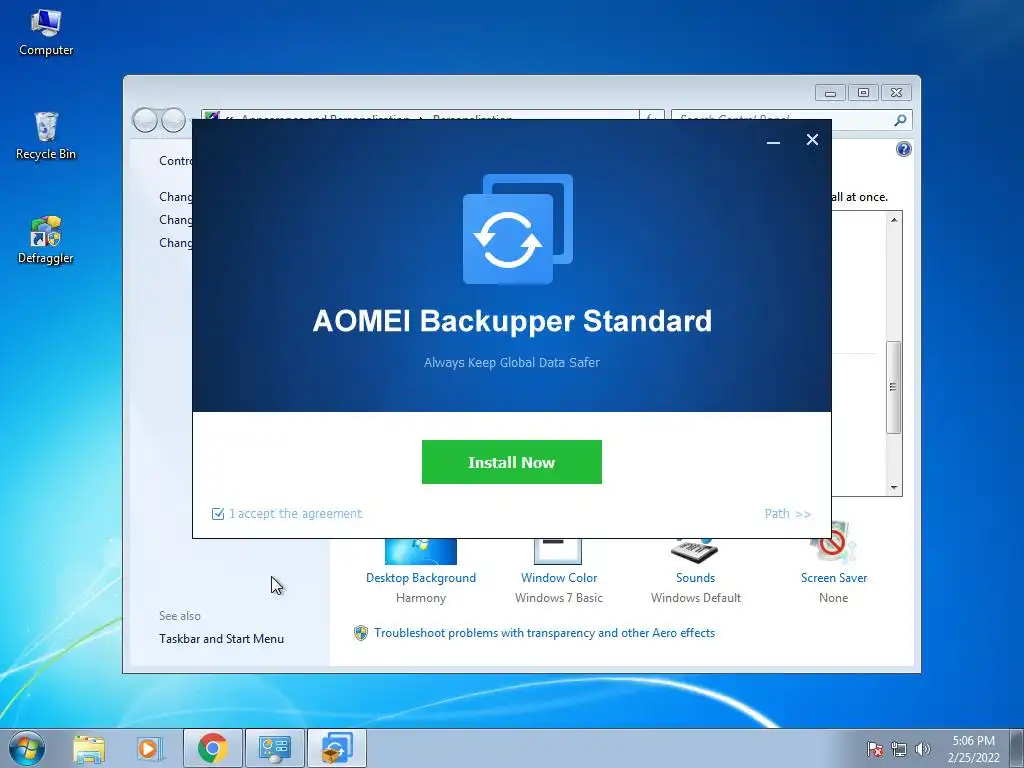
Task: Open Screen Saver settings in Personalization
Action: click(834, 577)
